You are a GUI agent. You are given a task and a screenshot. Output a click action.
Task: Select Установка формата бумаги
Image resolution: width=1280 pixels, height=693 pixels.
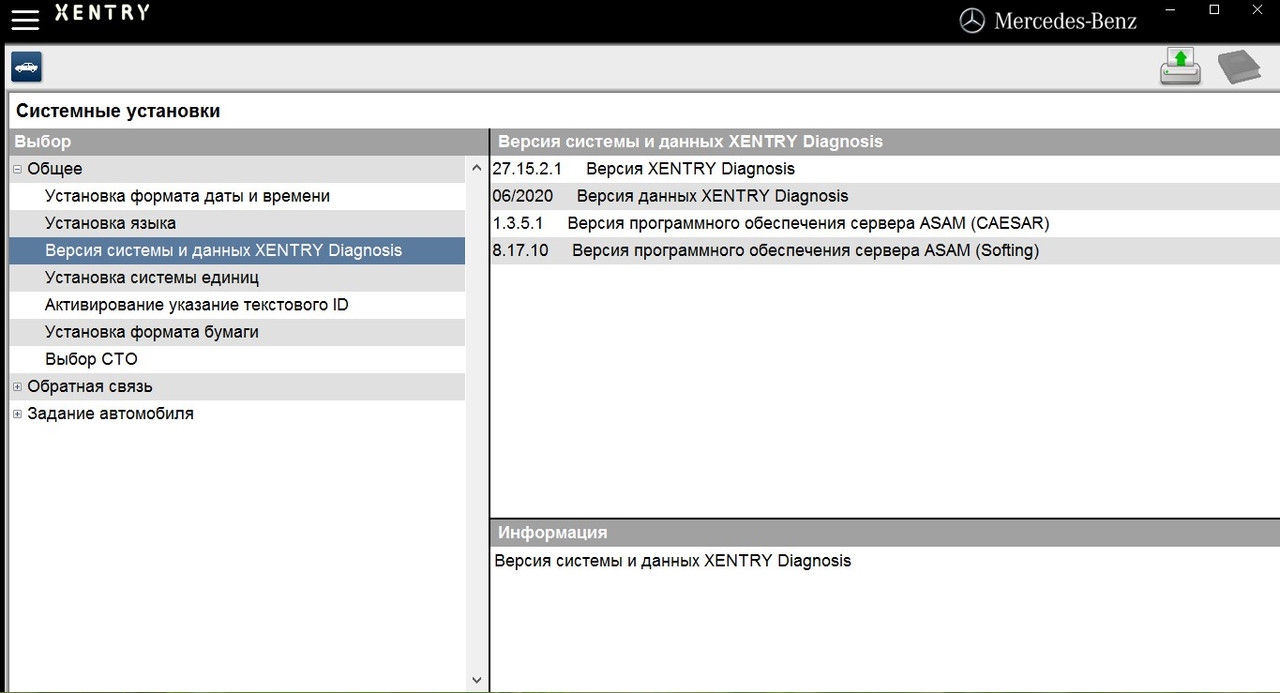pyautogui.click(x=237, y=331)
